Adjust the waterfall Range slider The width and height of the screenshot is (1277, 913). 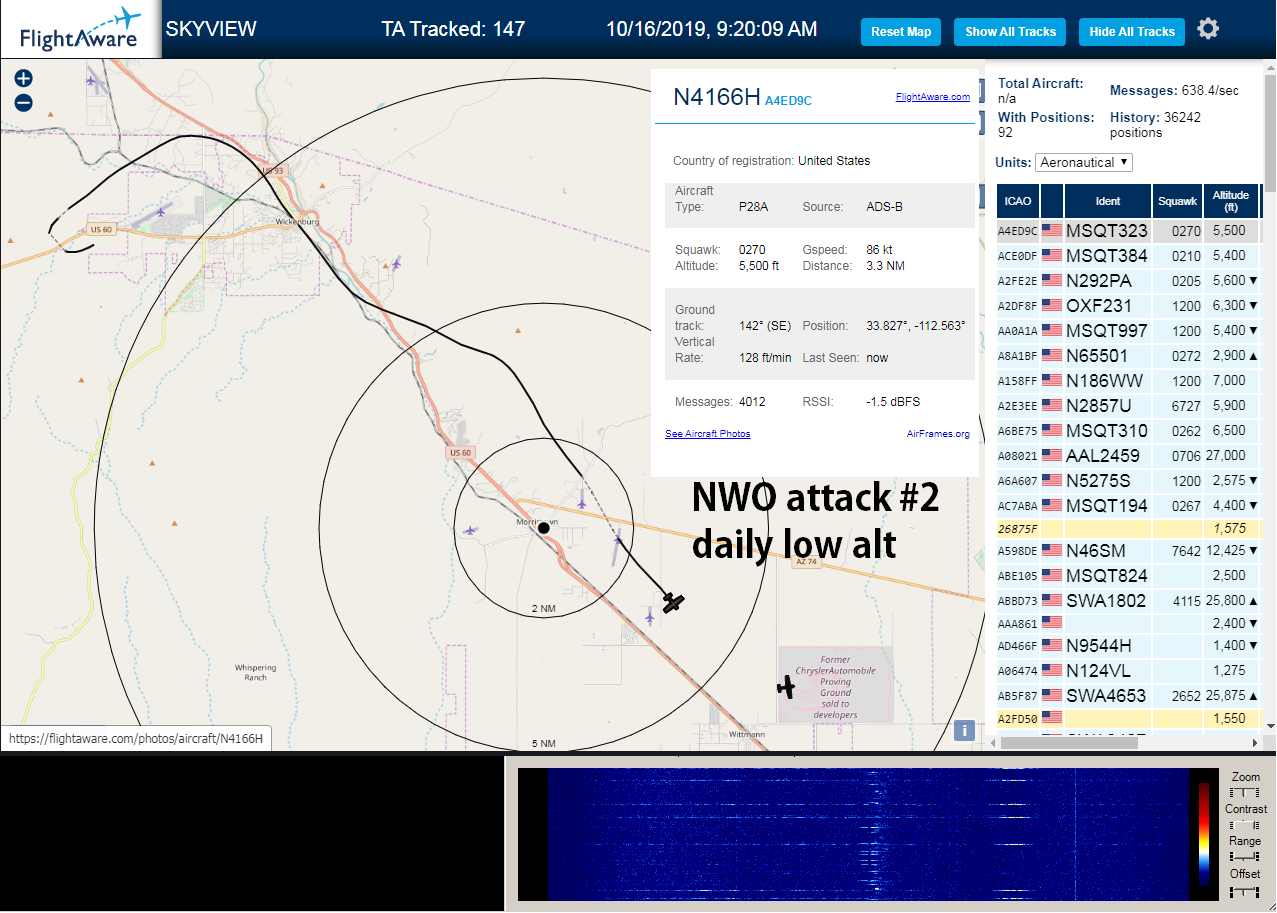coord(1245,857)
